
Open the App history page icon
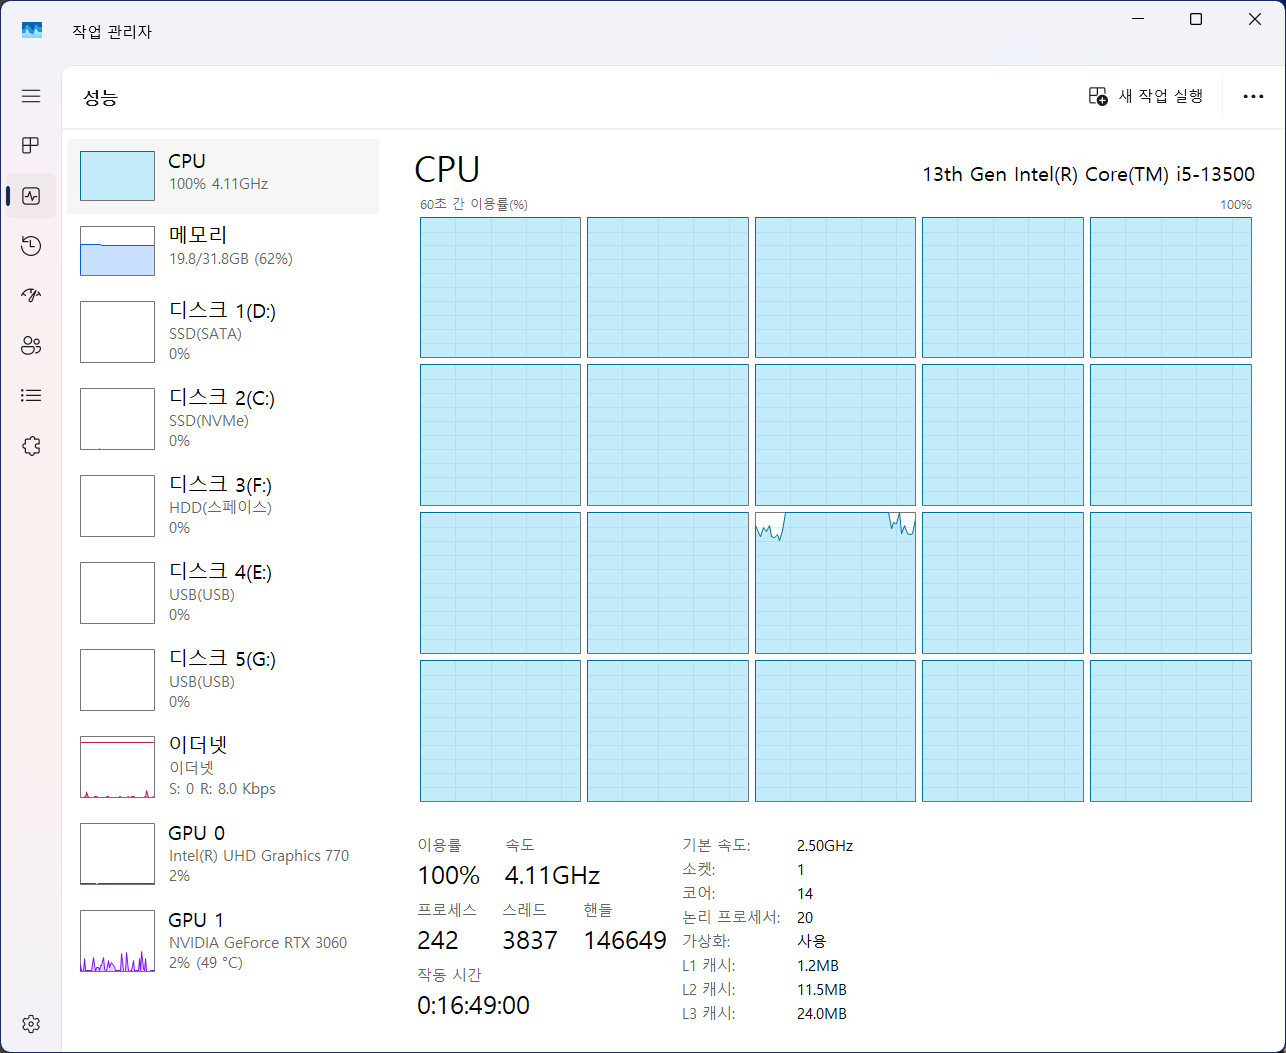point(31,246)
